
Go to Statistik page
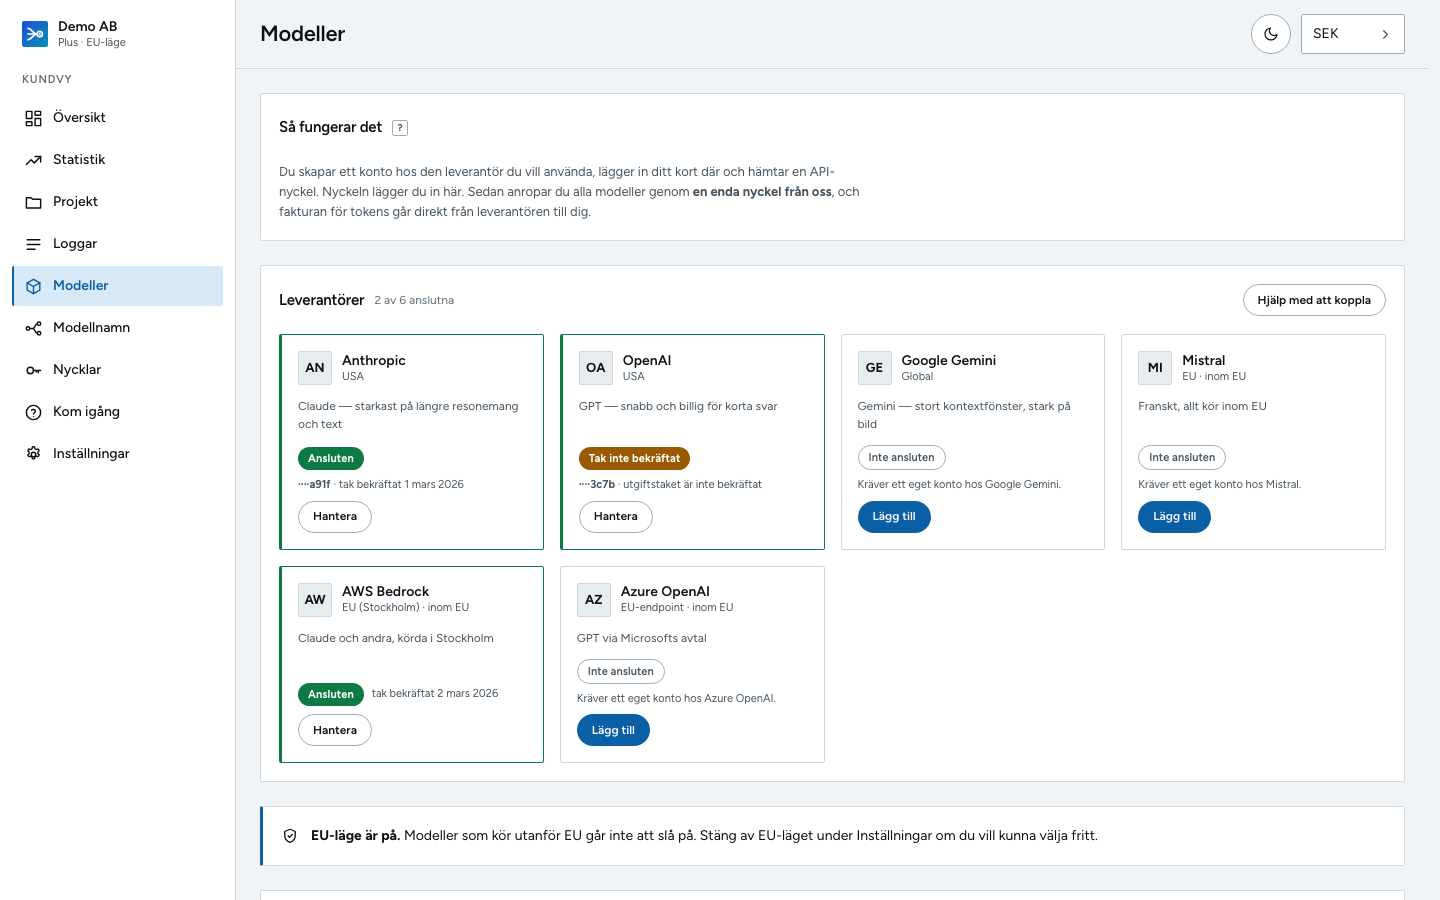click(x=118, y=160)
